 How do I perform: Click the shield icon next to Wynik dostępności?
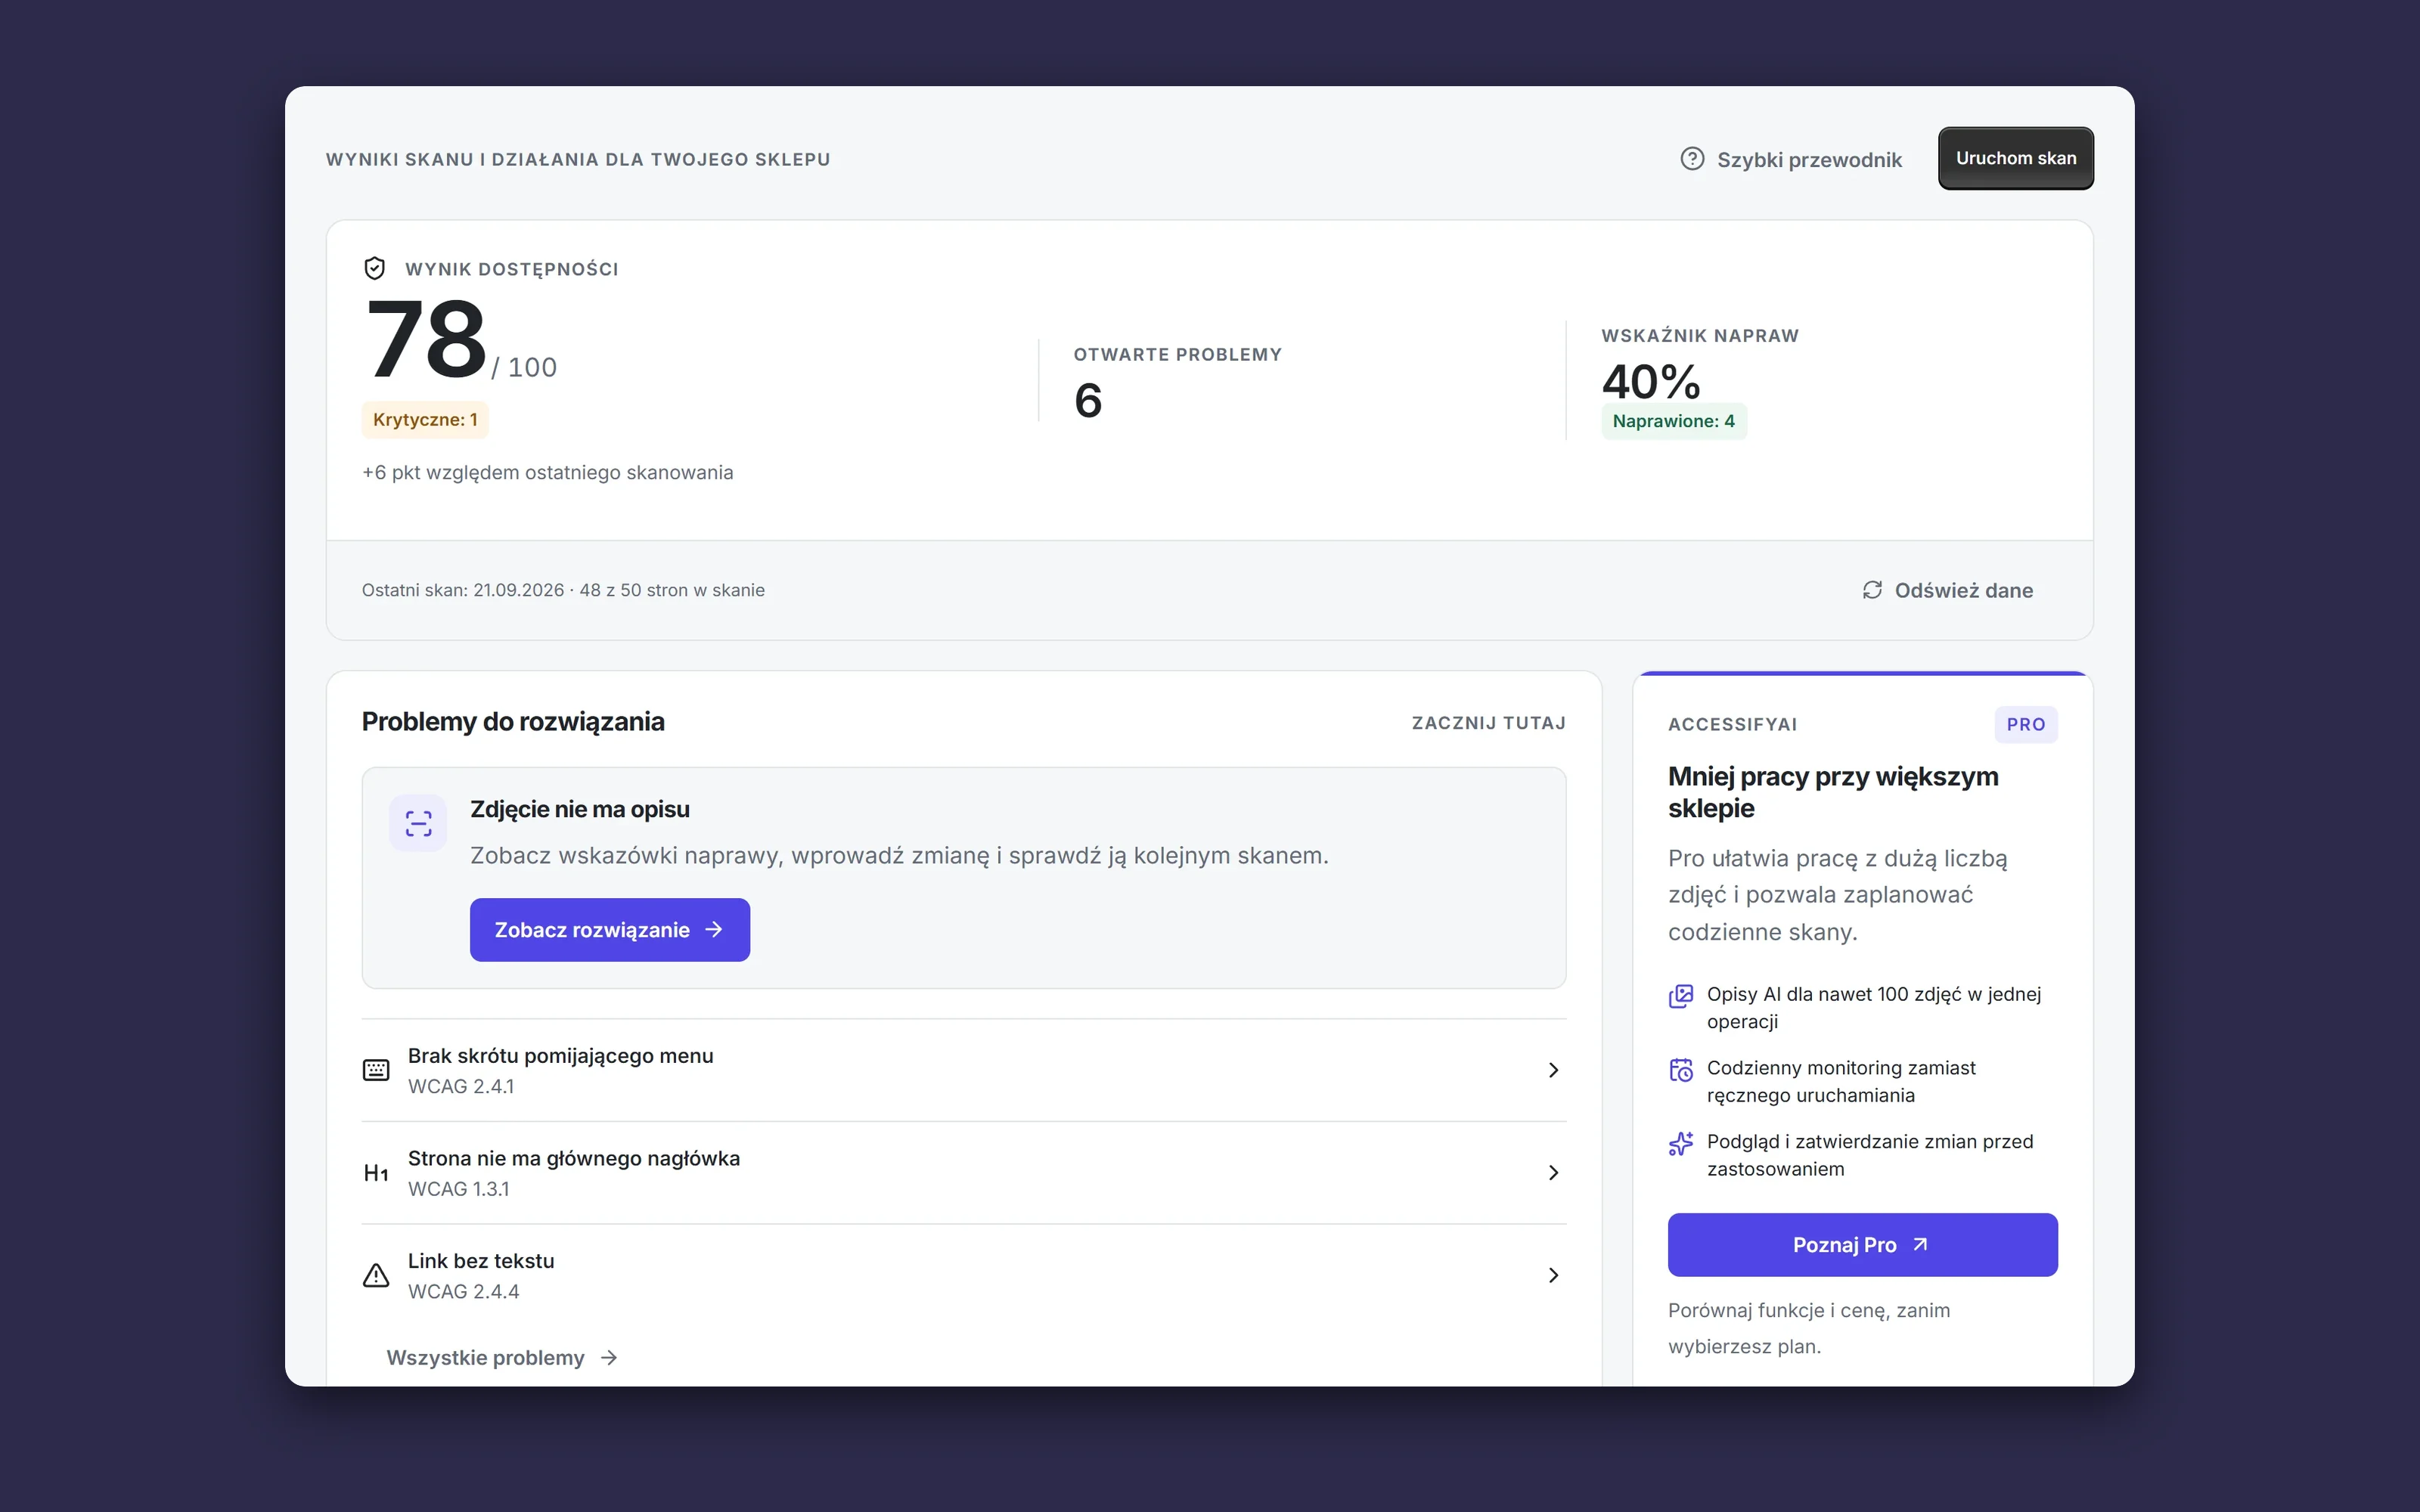pos(375,268)
